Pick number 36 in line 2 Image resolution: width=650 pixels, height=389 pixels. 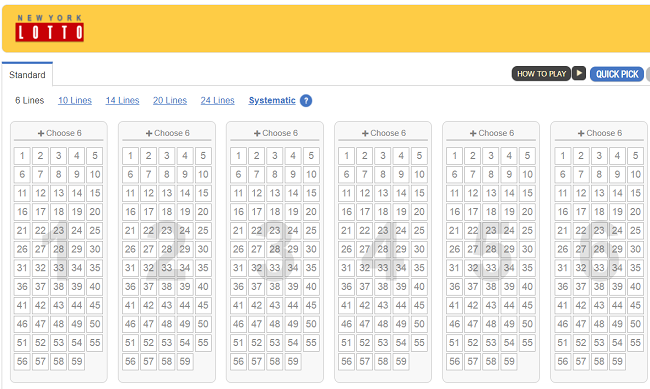[130, 287]
